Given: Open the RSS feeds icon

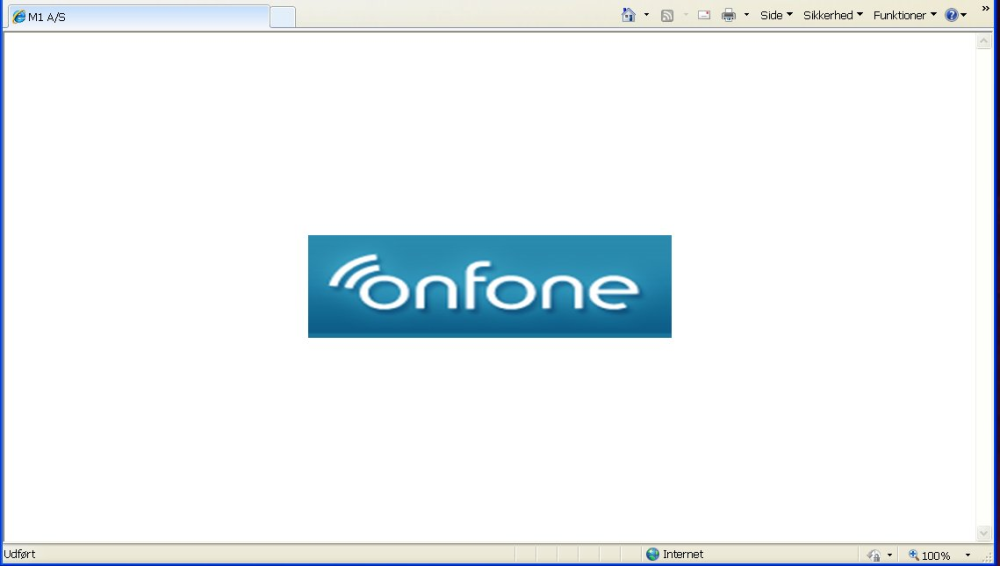Looking at the screenshot, I should pyautogui.click(x=667, y=15).
